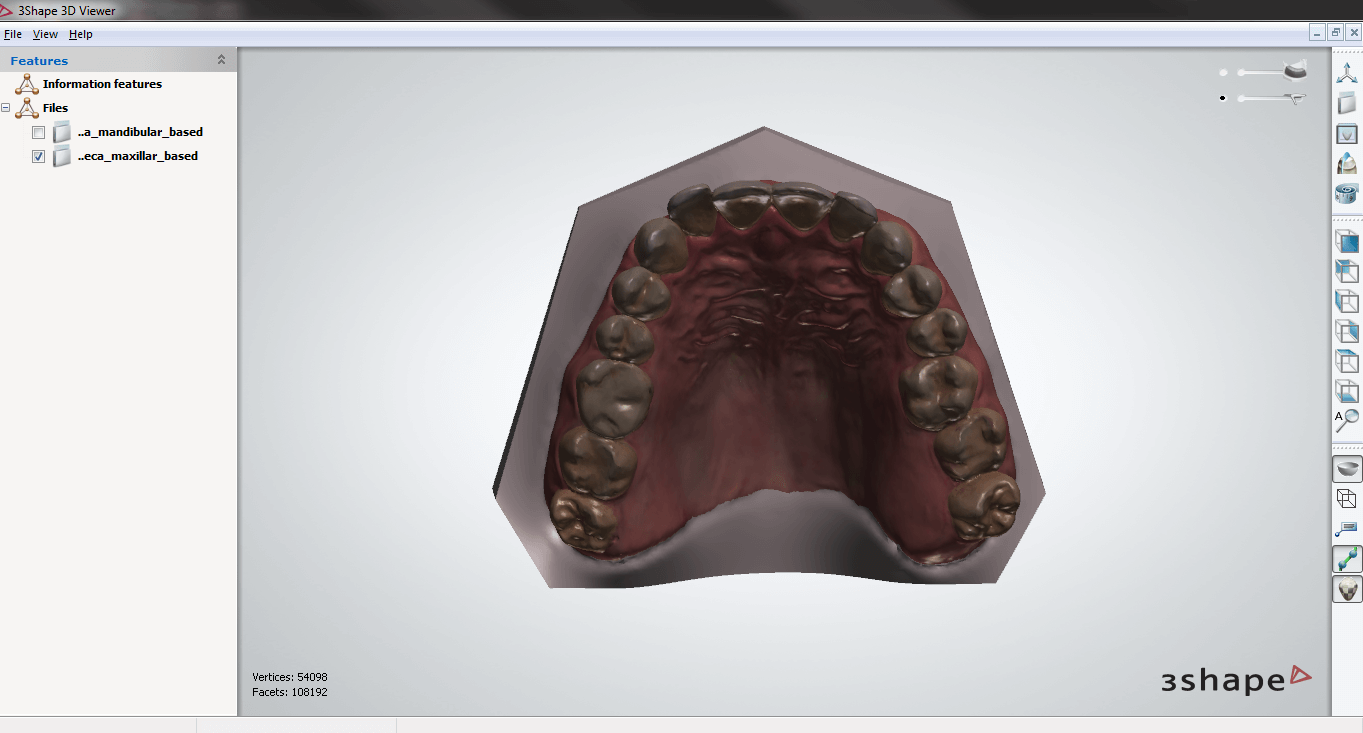Click the third view cube icon below the tape
This screenshot has height=733, width=1363.
coord(1347,301)
